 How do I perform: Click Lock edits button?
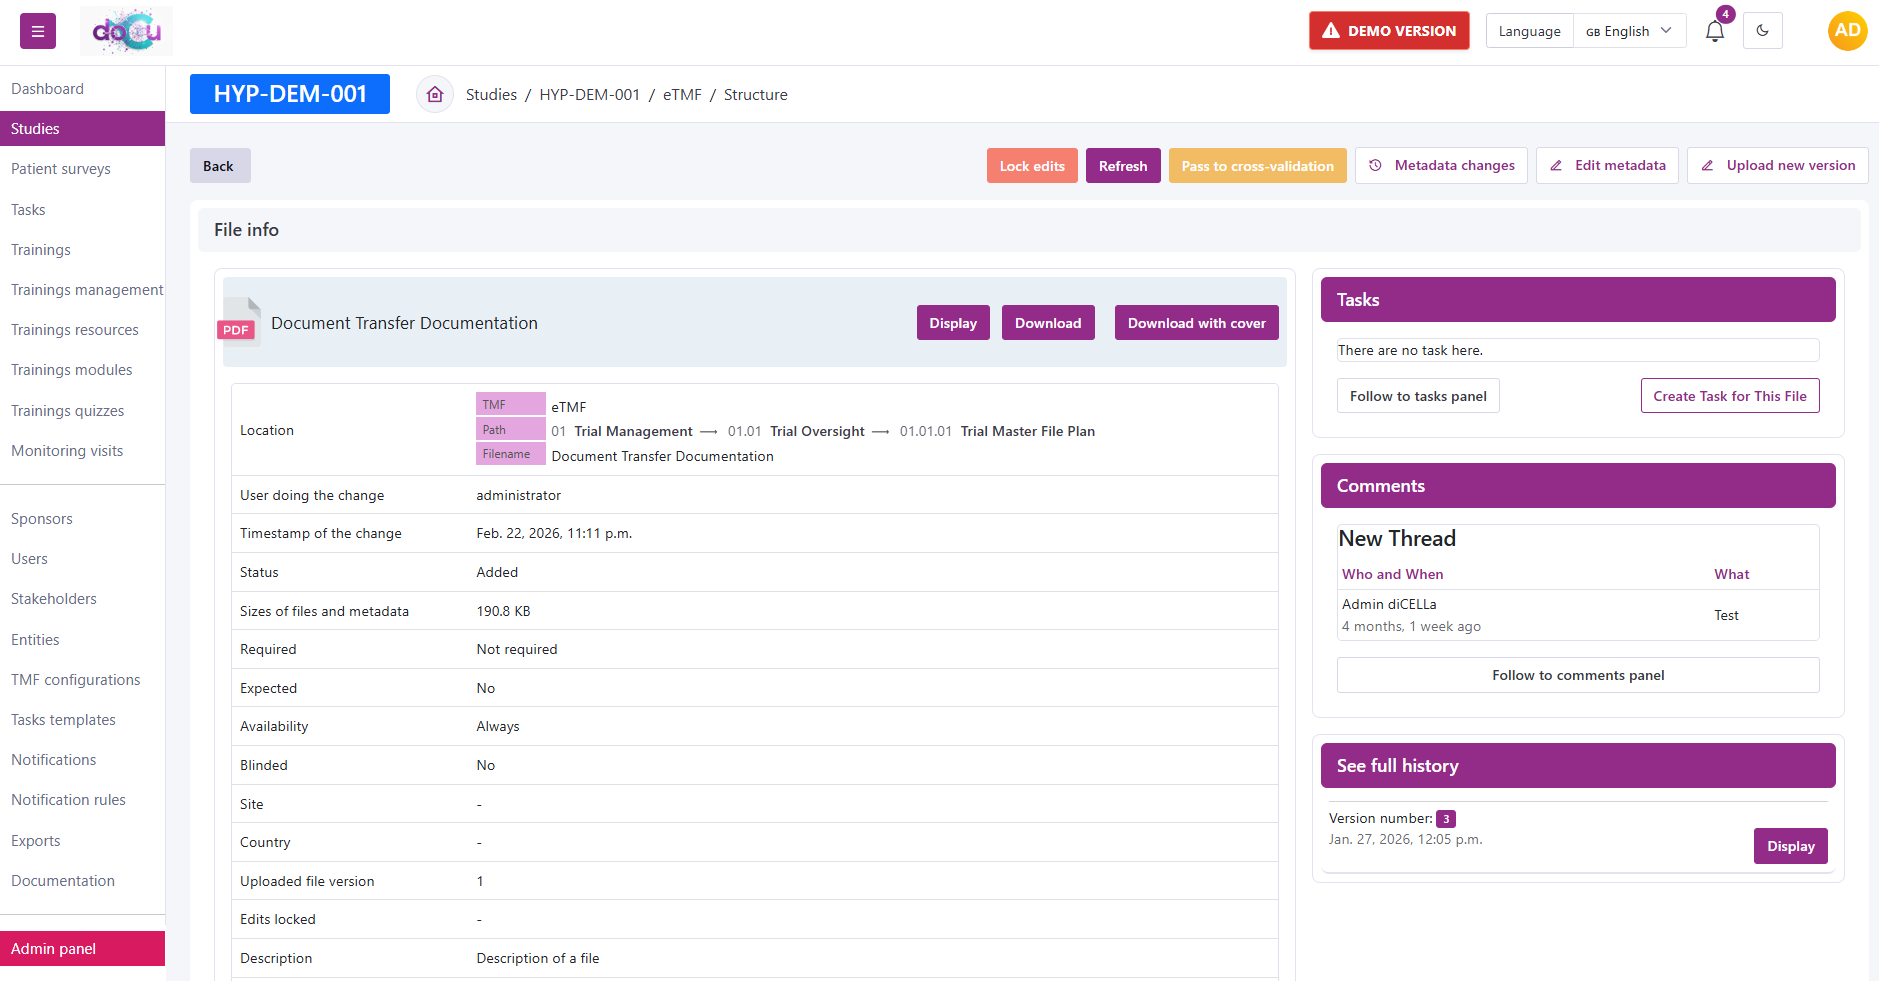(1032, 166)
